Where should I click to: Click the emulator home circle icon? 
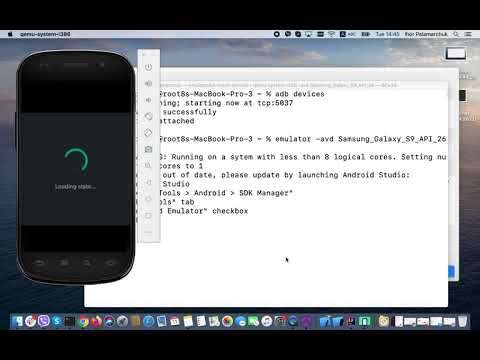[148, 199]
